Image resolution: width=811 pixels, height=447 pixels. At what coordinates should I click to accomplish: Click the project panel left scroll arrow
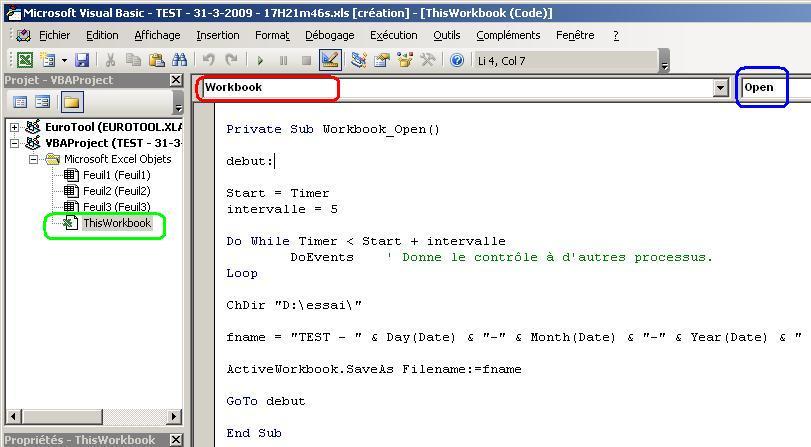coord(13,416)
